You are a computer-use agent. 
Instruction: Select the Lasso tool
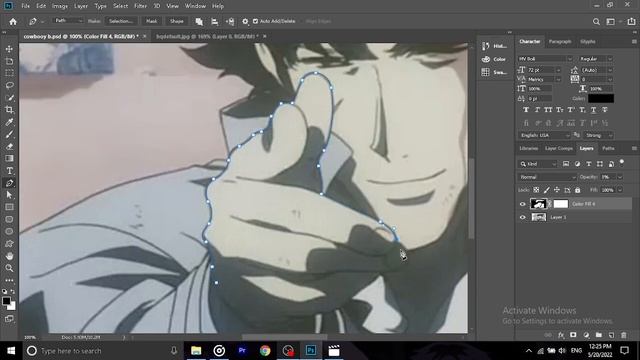(9, 85)
